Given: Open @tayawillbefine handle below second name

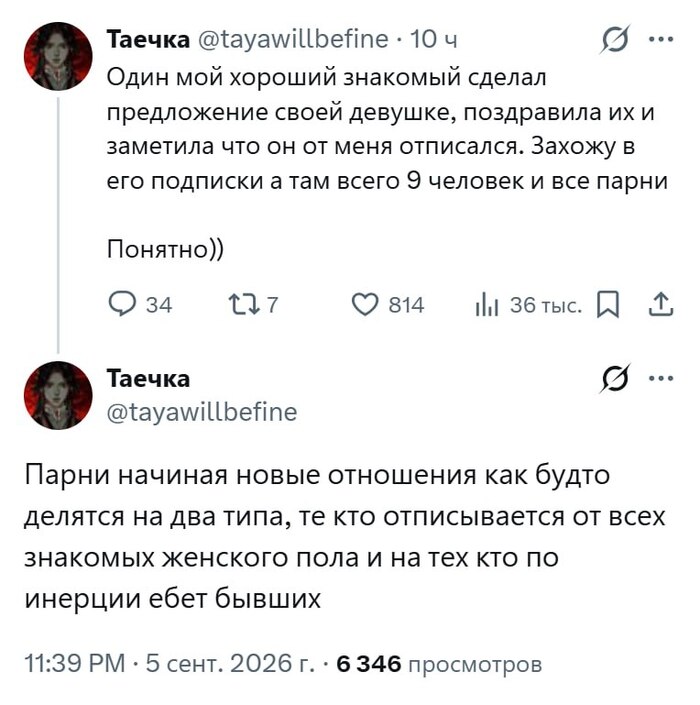Looking at the screenshot, I should click(202, 412).
